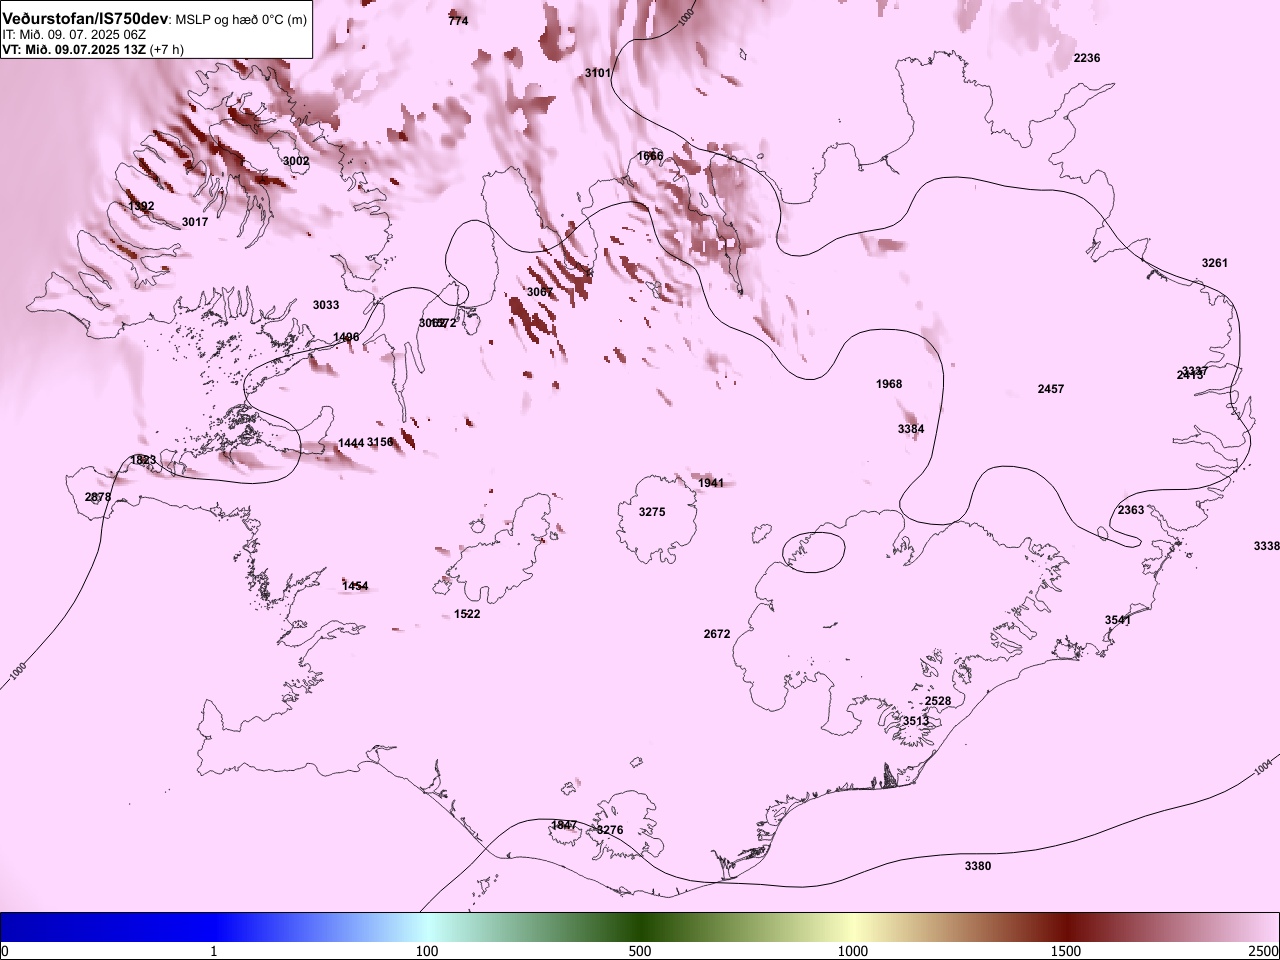1280x960 pixels.
Task: Select the 2457 value label
Action: 1051,389
